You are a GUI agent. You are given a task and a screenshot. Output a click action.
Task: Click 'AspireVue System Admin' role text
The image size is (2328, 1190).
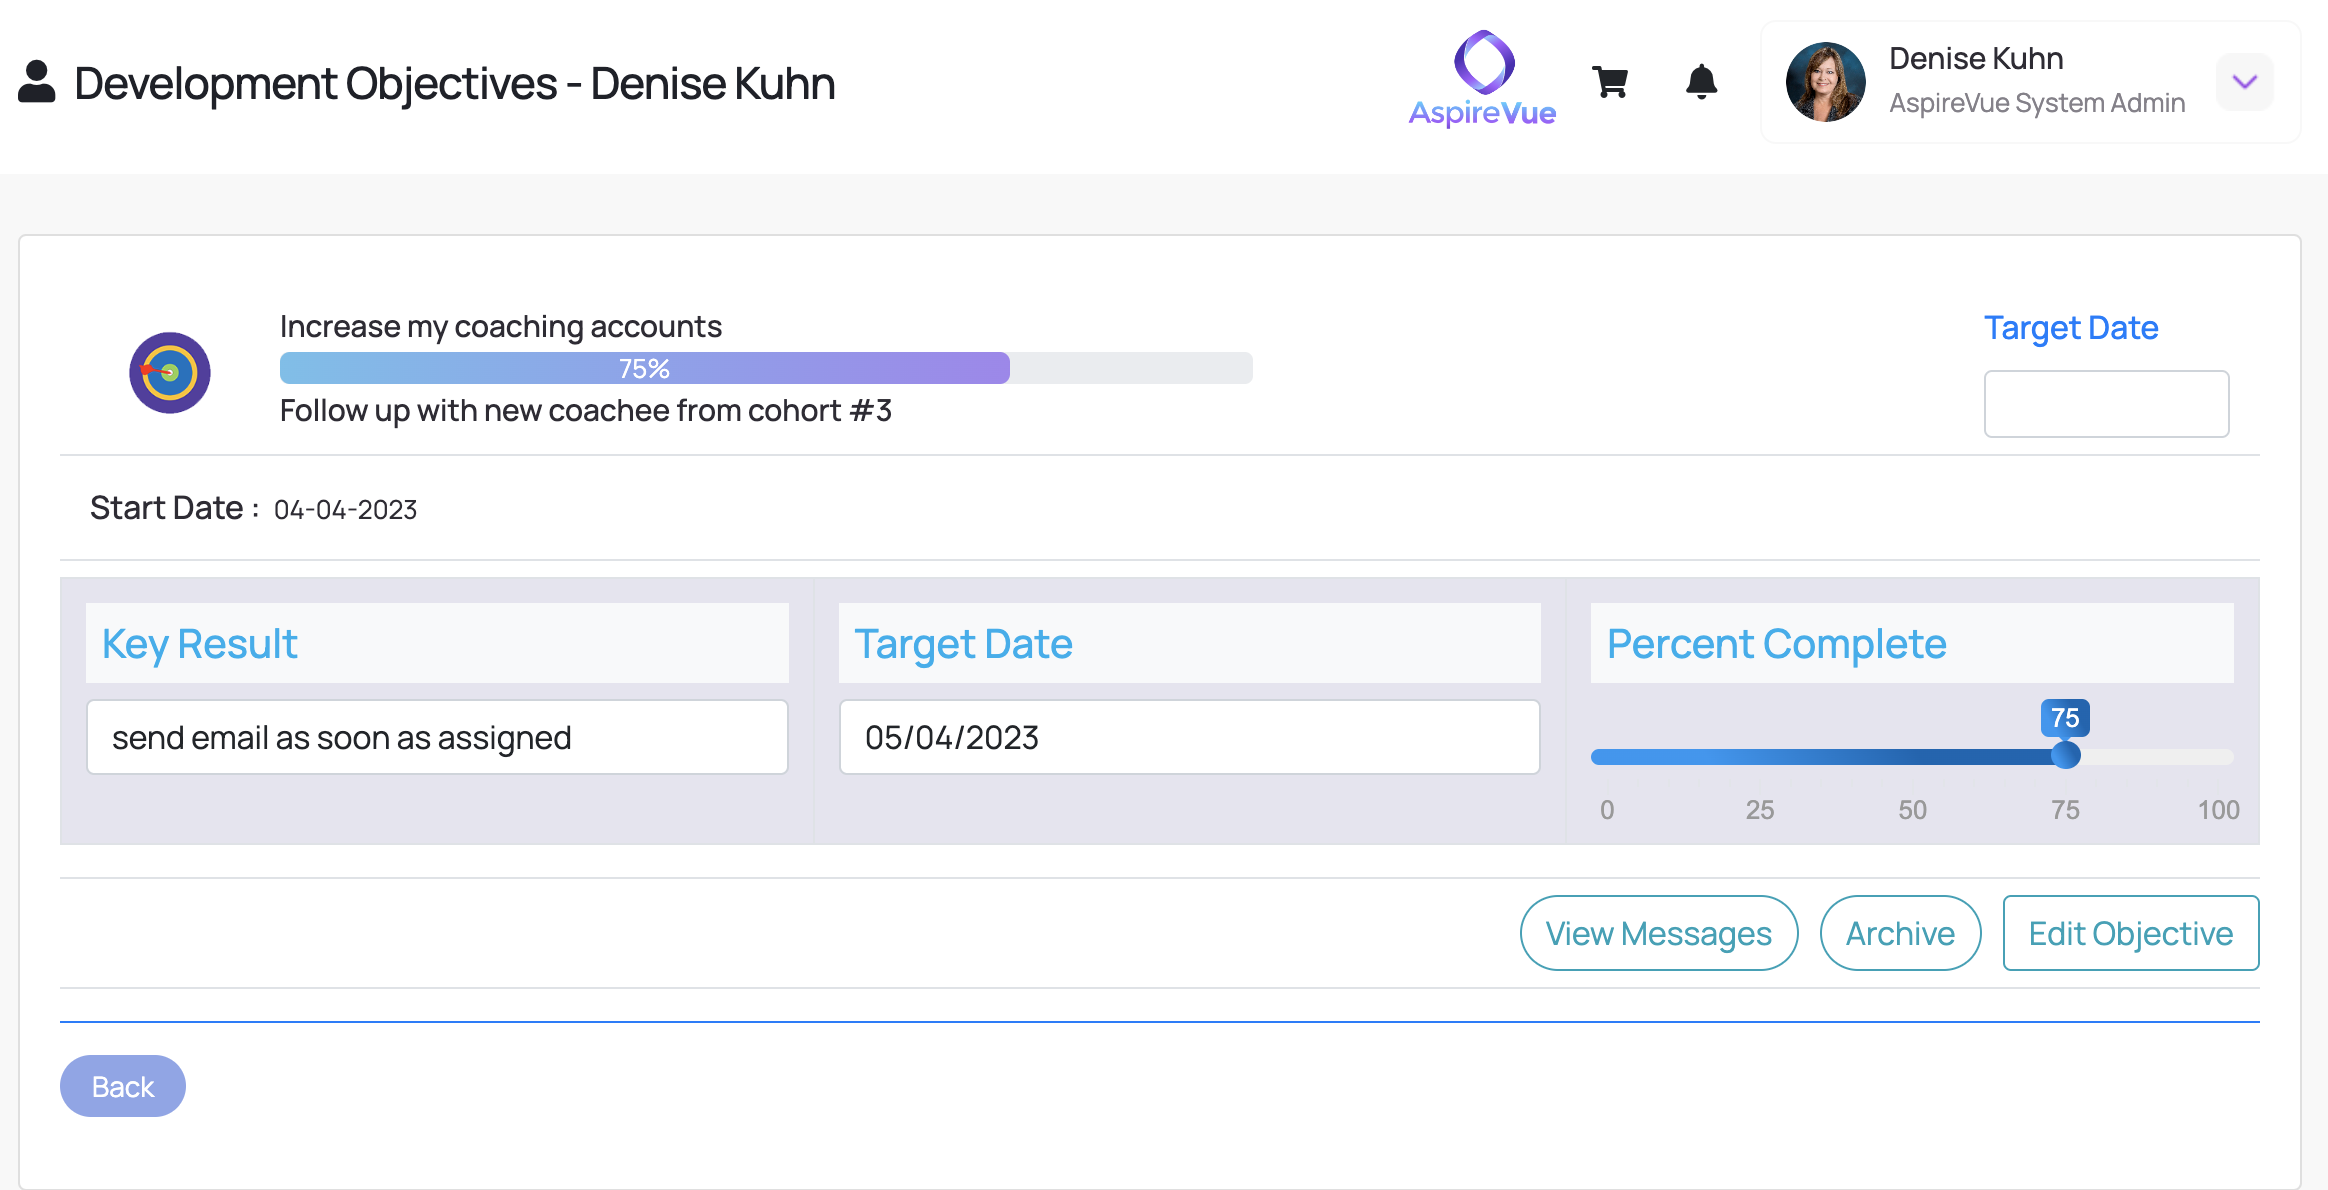pos(2037,103)
